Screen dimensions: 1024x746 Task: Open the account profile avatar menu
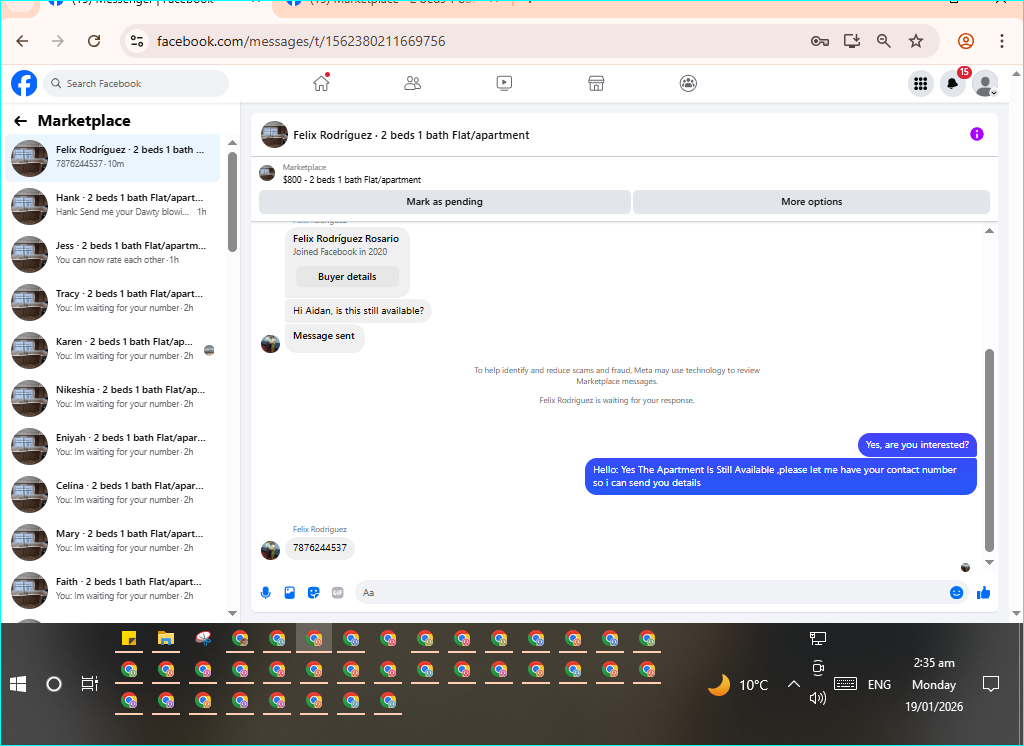(985, 84)
